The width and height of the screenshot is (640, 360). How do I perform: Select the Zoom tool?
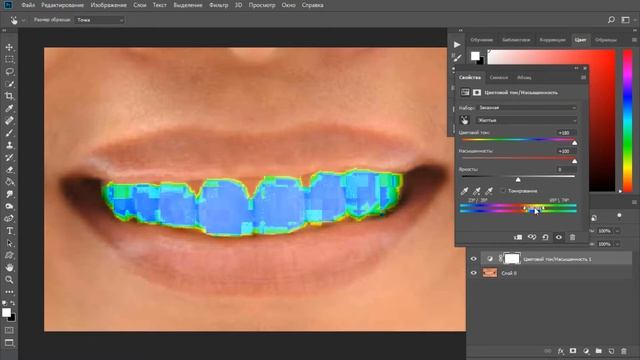(9, 280)
